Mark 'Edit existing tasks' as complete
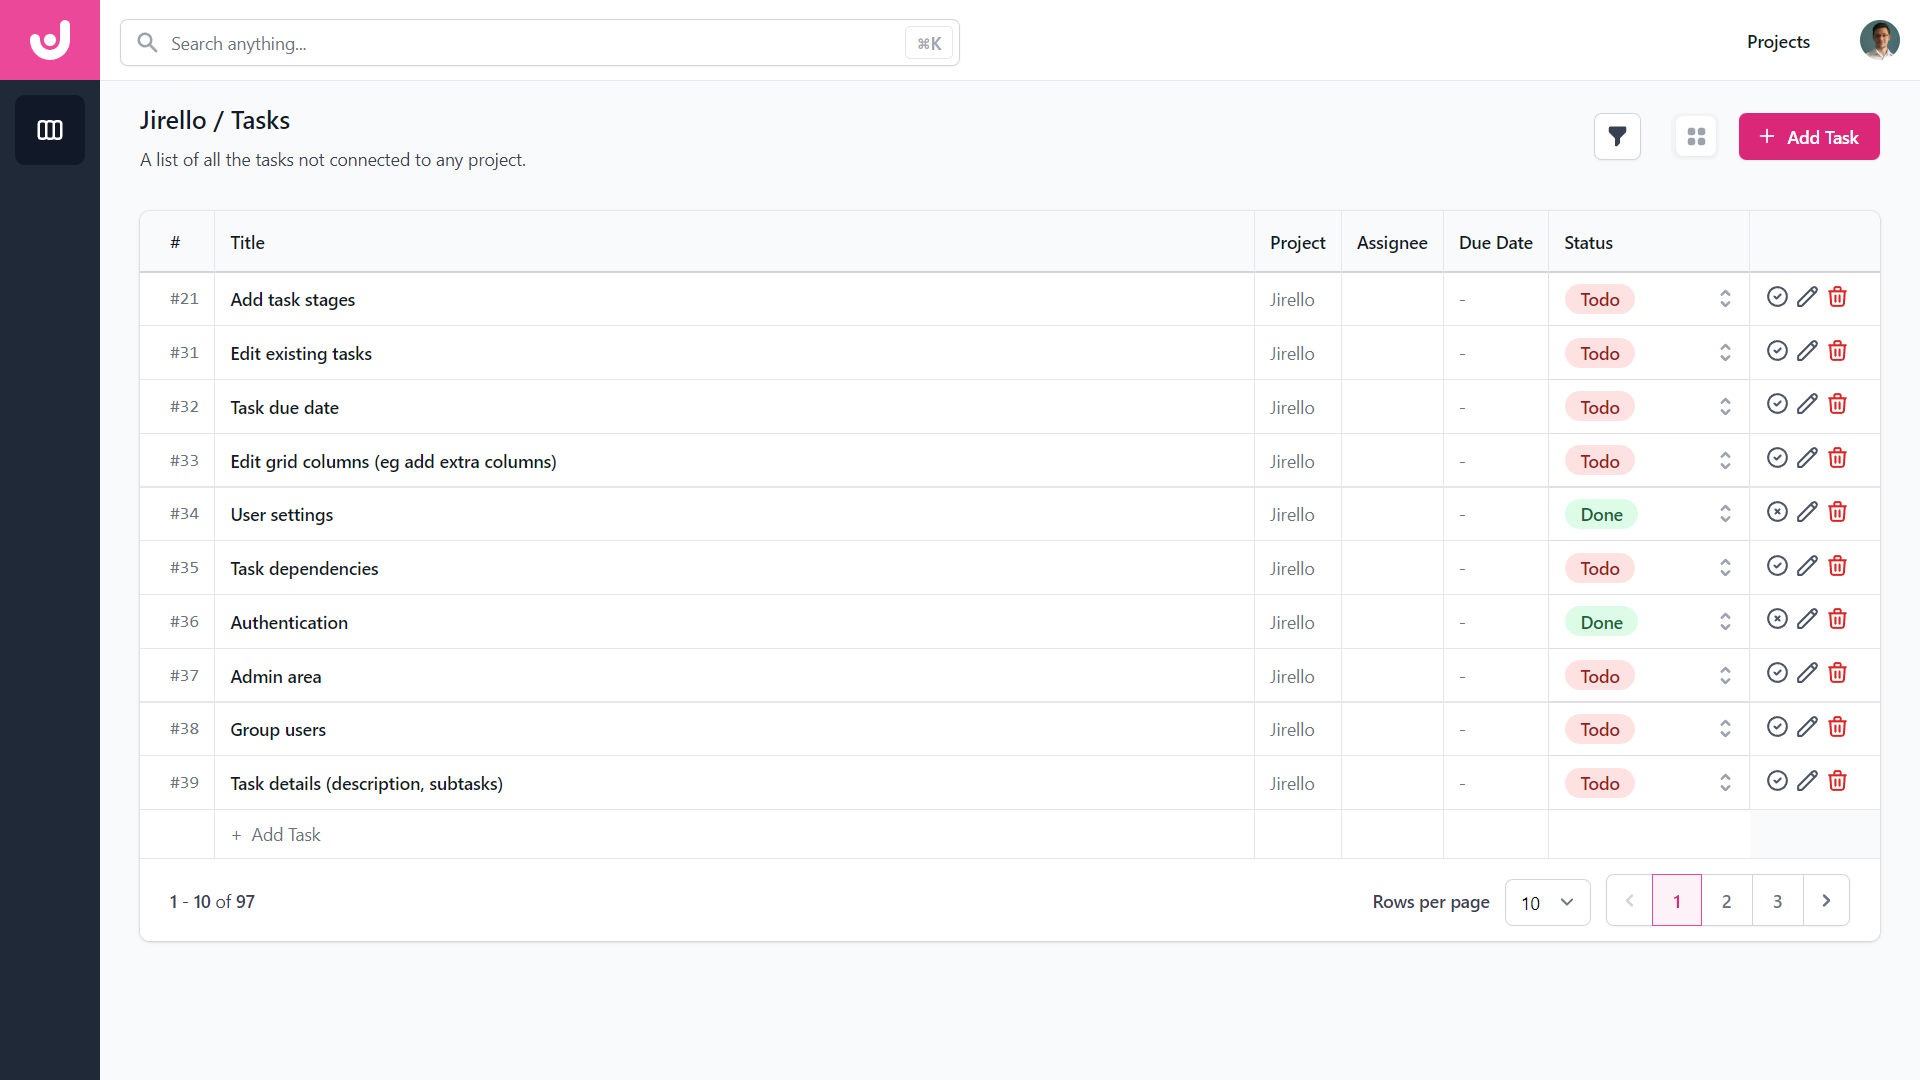 (1777, 351)
